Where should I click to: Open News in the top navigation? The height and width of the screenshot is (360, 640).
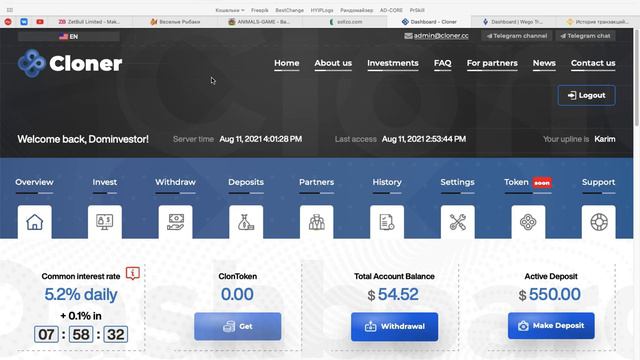coord(544,63)
